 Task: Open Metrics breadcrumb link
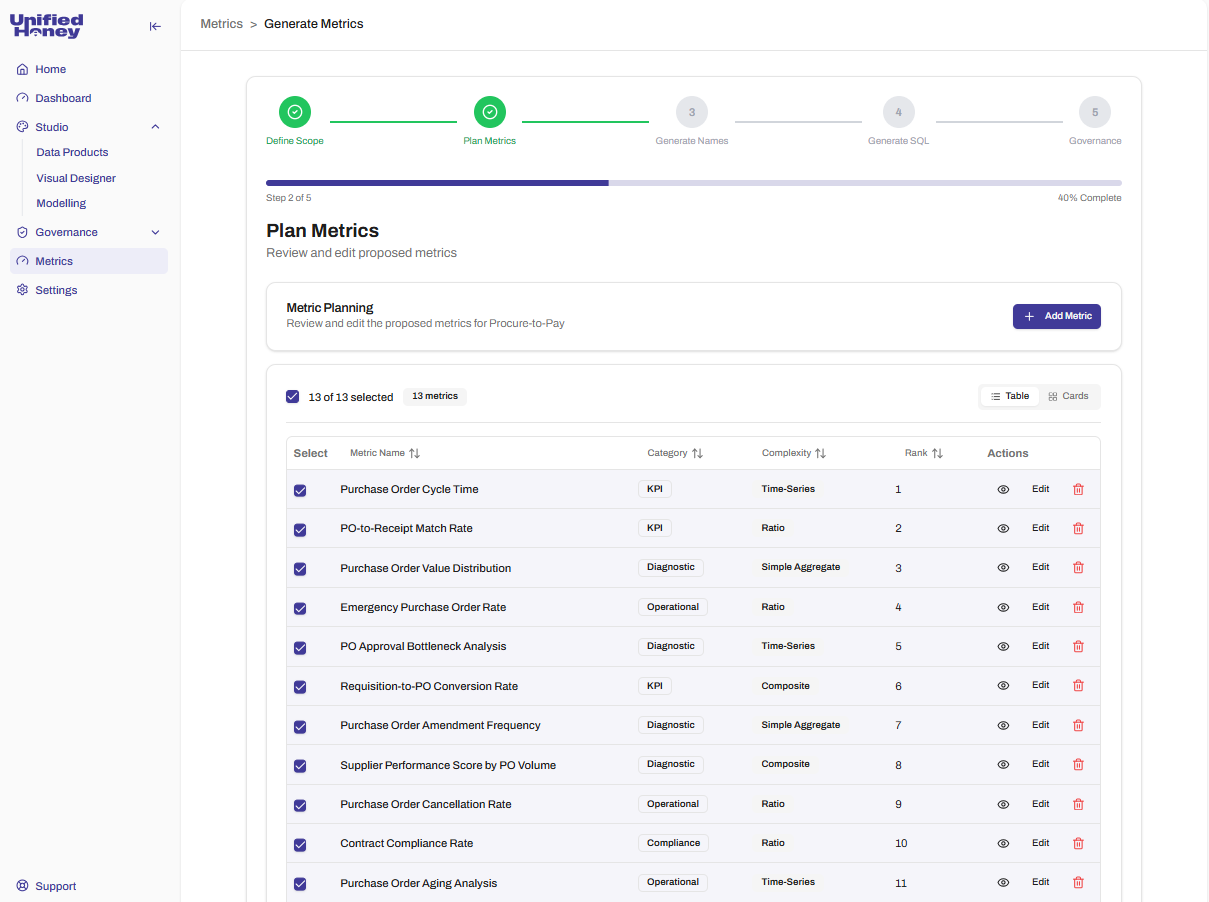point(222,23)
